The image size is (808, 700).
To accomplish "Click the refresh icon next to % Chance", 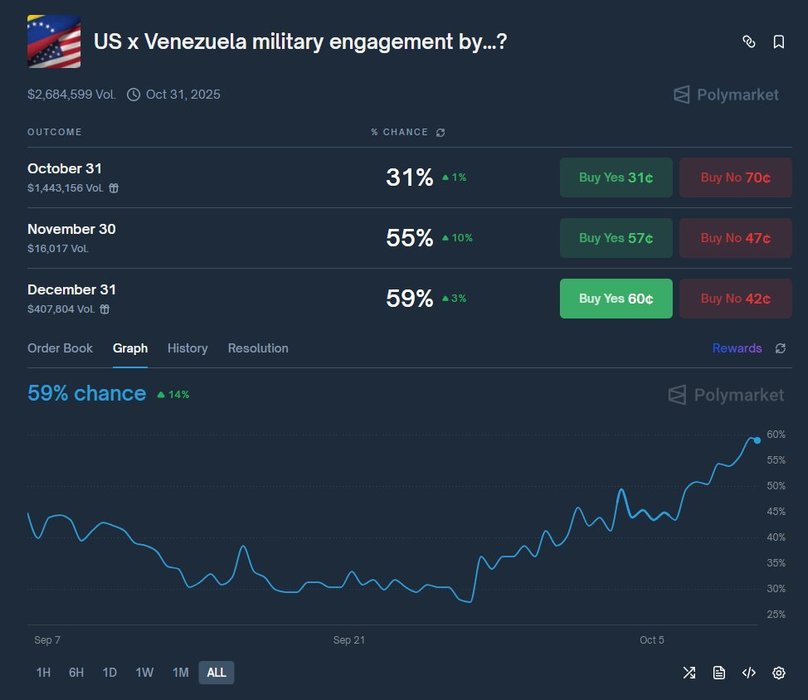I will tap(440, 132).
